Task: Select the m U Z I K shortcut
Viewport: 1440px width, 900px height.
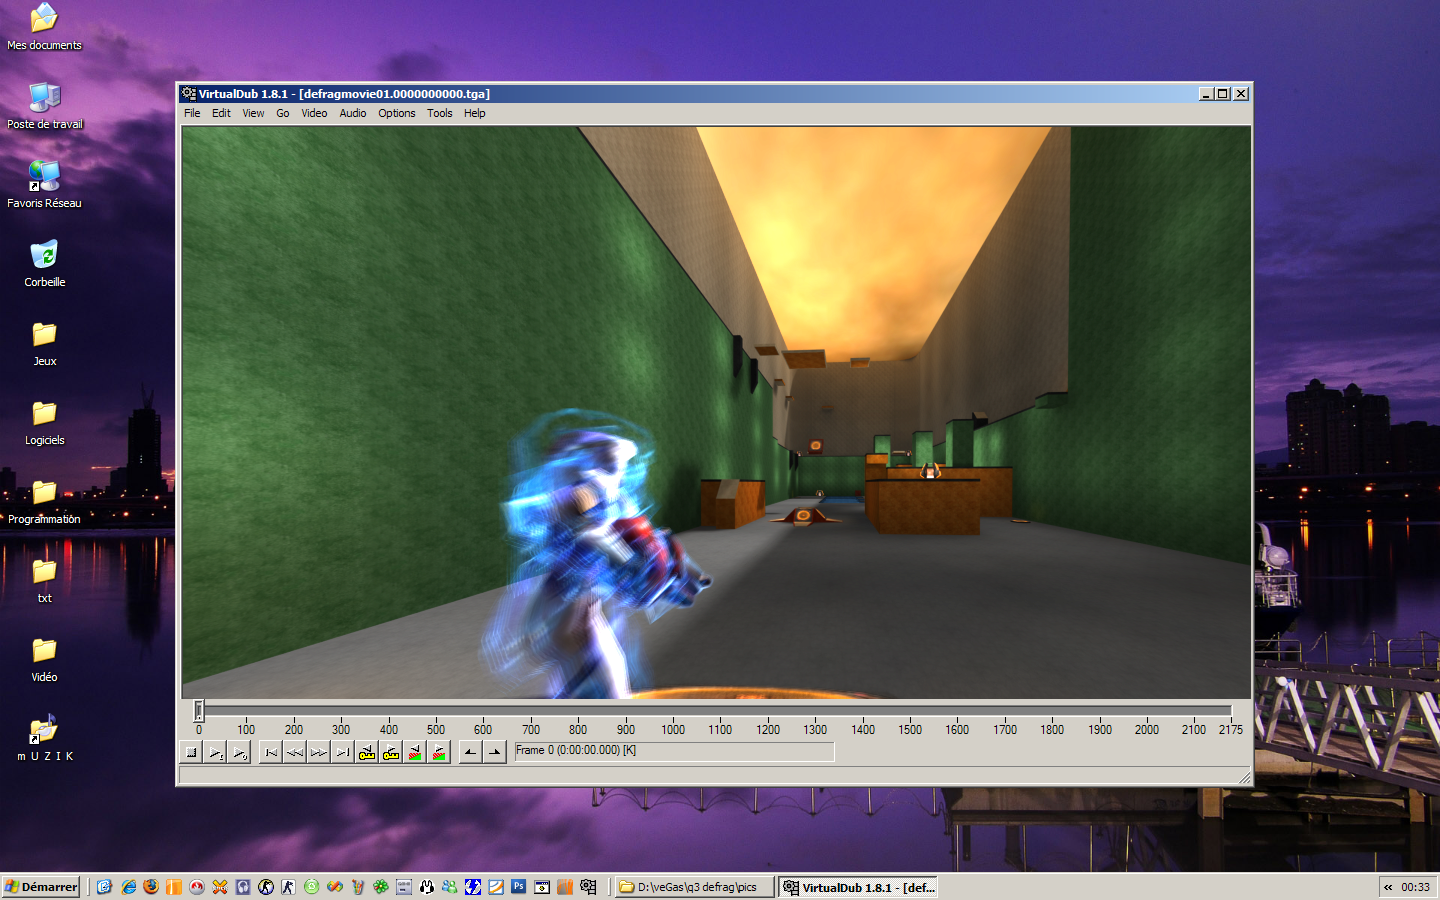Action: (44, 737)
